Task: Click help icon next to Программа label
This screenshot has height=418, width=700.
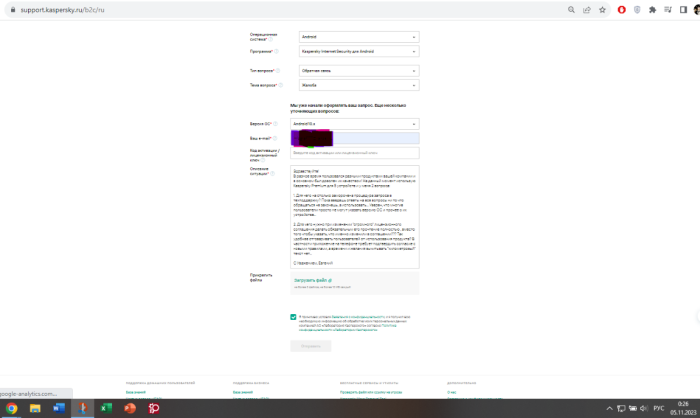Action: 276,51
